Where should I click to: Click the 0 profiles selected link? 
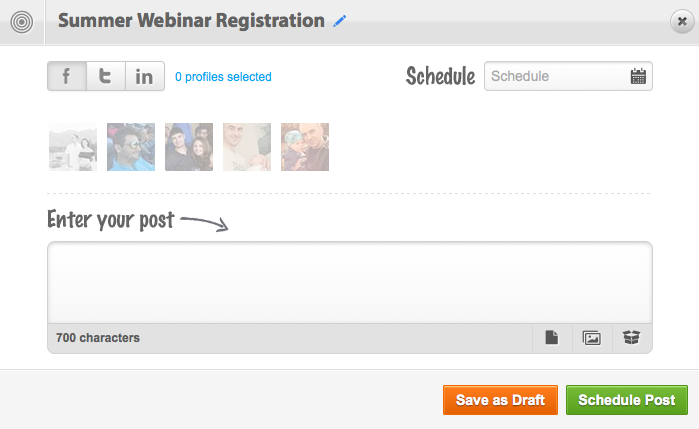pyautogui.click(x=223, y=77)
